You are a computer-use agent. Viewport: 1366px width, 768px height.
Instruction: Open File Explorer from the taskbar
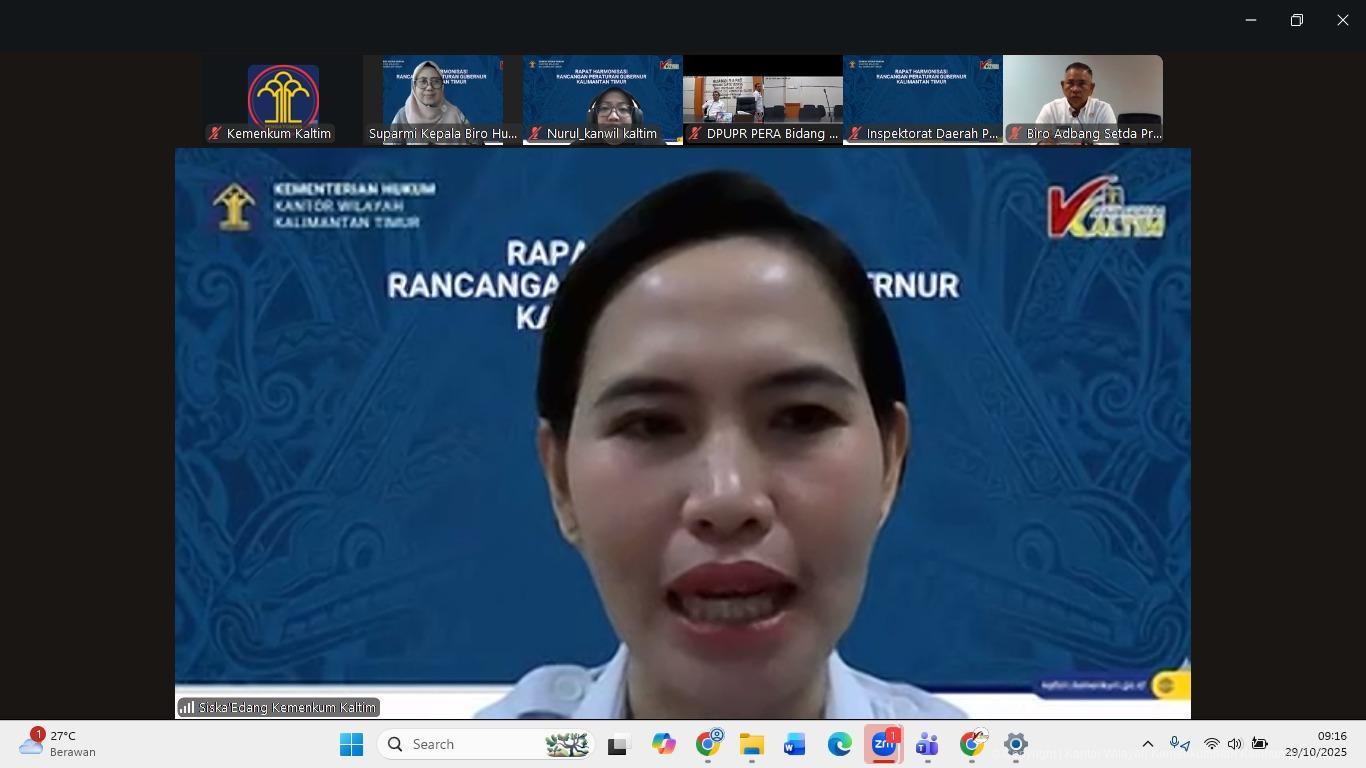[x=751, y=744]
